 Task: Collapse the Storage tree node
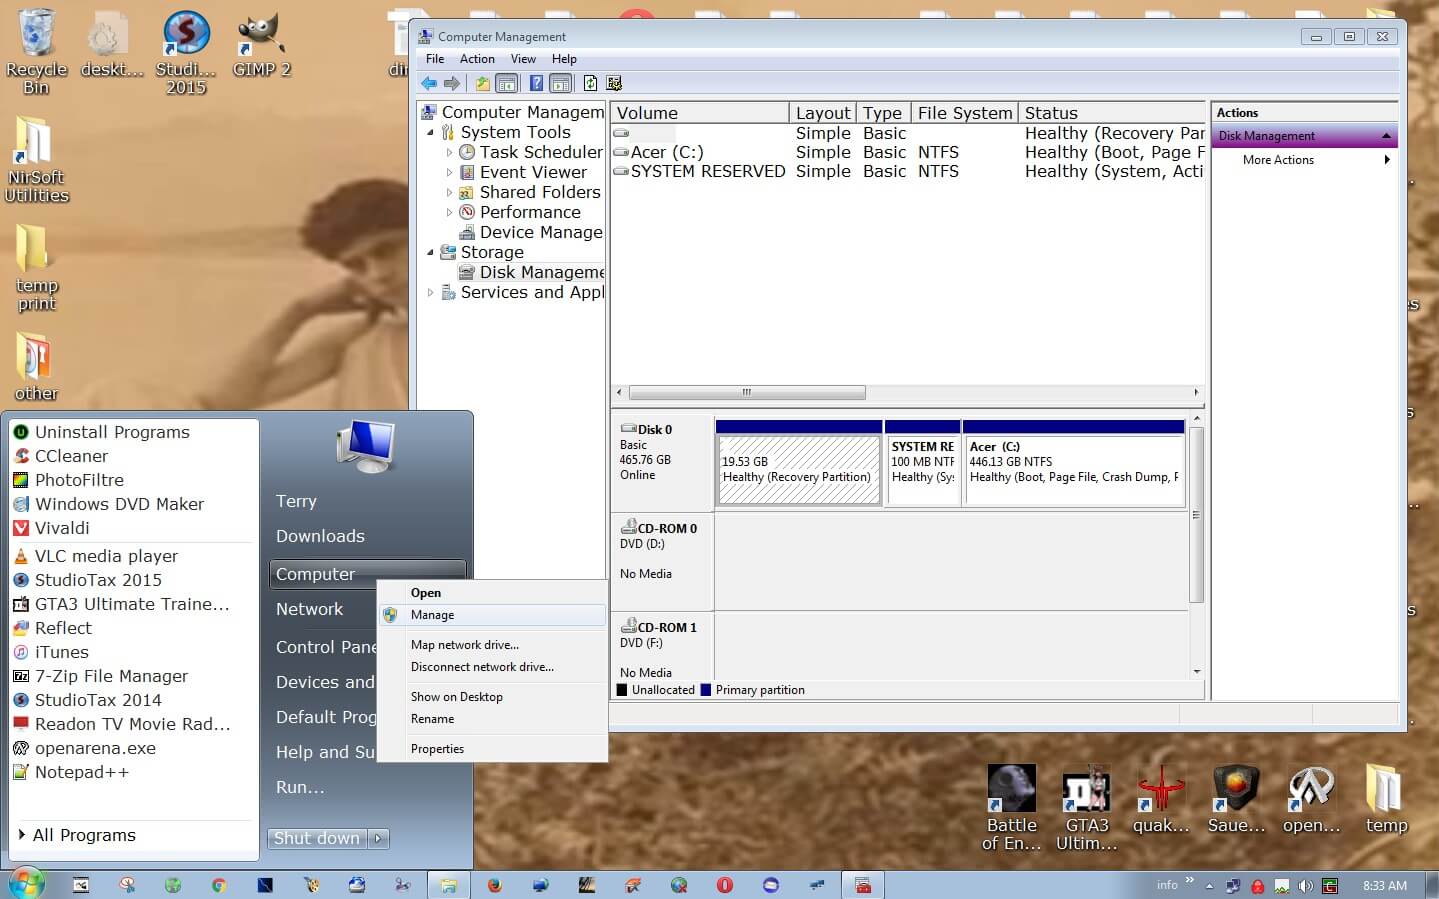point(431,252)
